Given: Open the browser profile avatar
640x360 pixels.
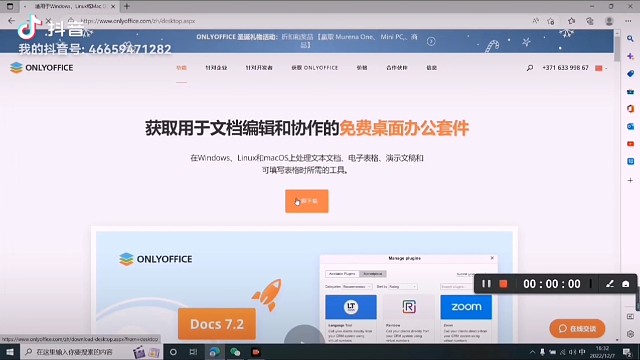Looking at the screenshot, I should pyautogui.click(x=609, y=21).
